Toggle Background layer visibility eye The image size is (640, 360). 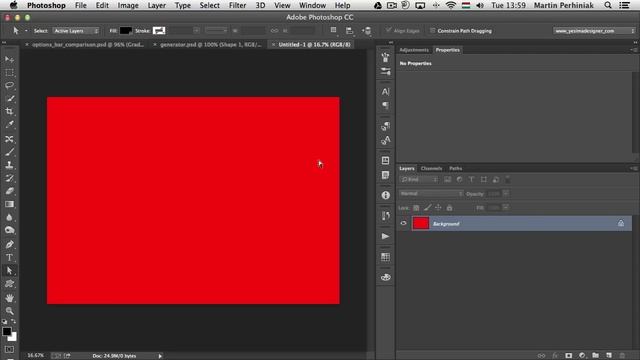tap(404, 223)
